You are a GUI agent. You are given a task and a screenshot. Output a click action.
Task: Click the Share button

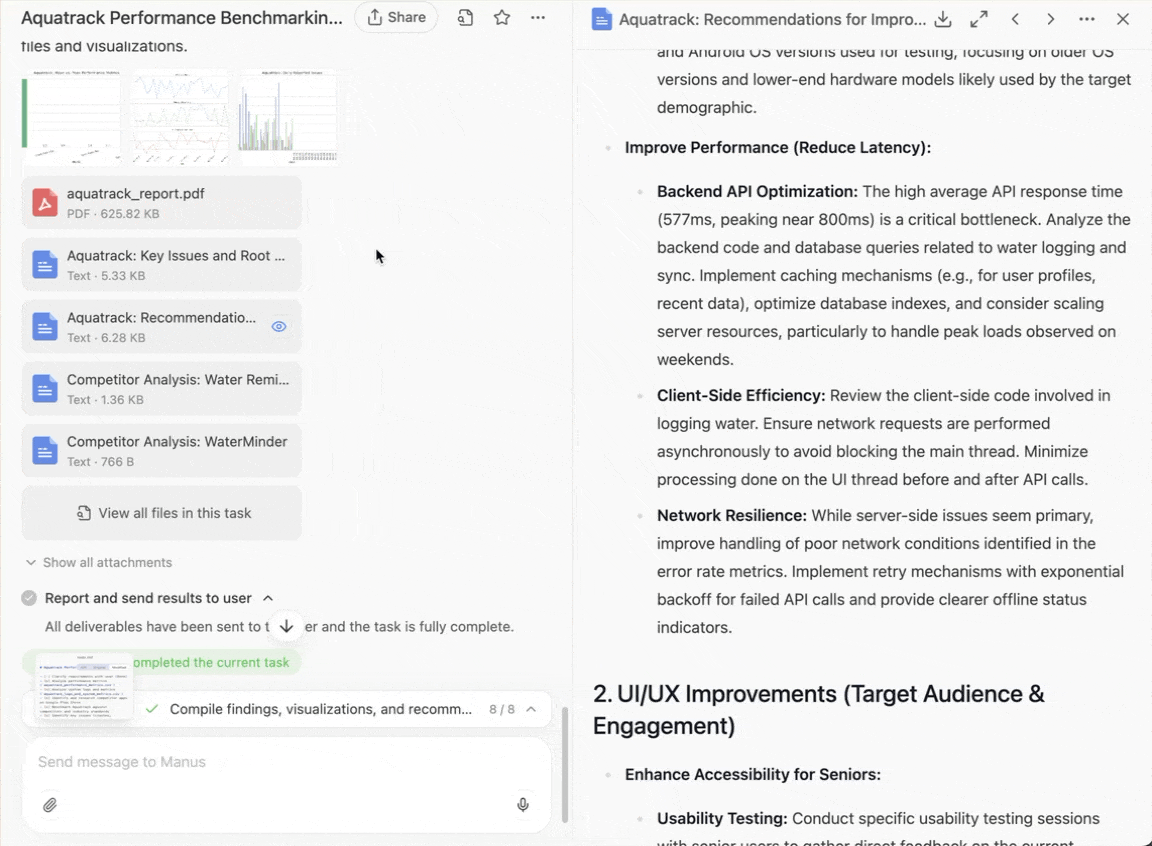click(397, 18)
